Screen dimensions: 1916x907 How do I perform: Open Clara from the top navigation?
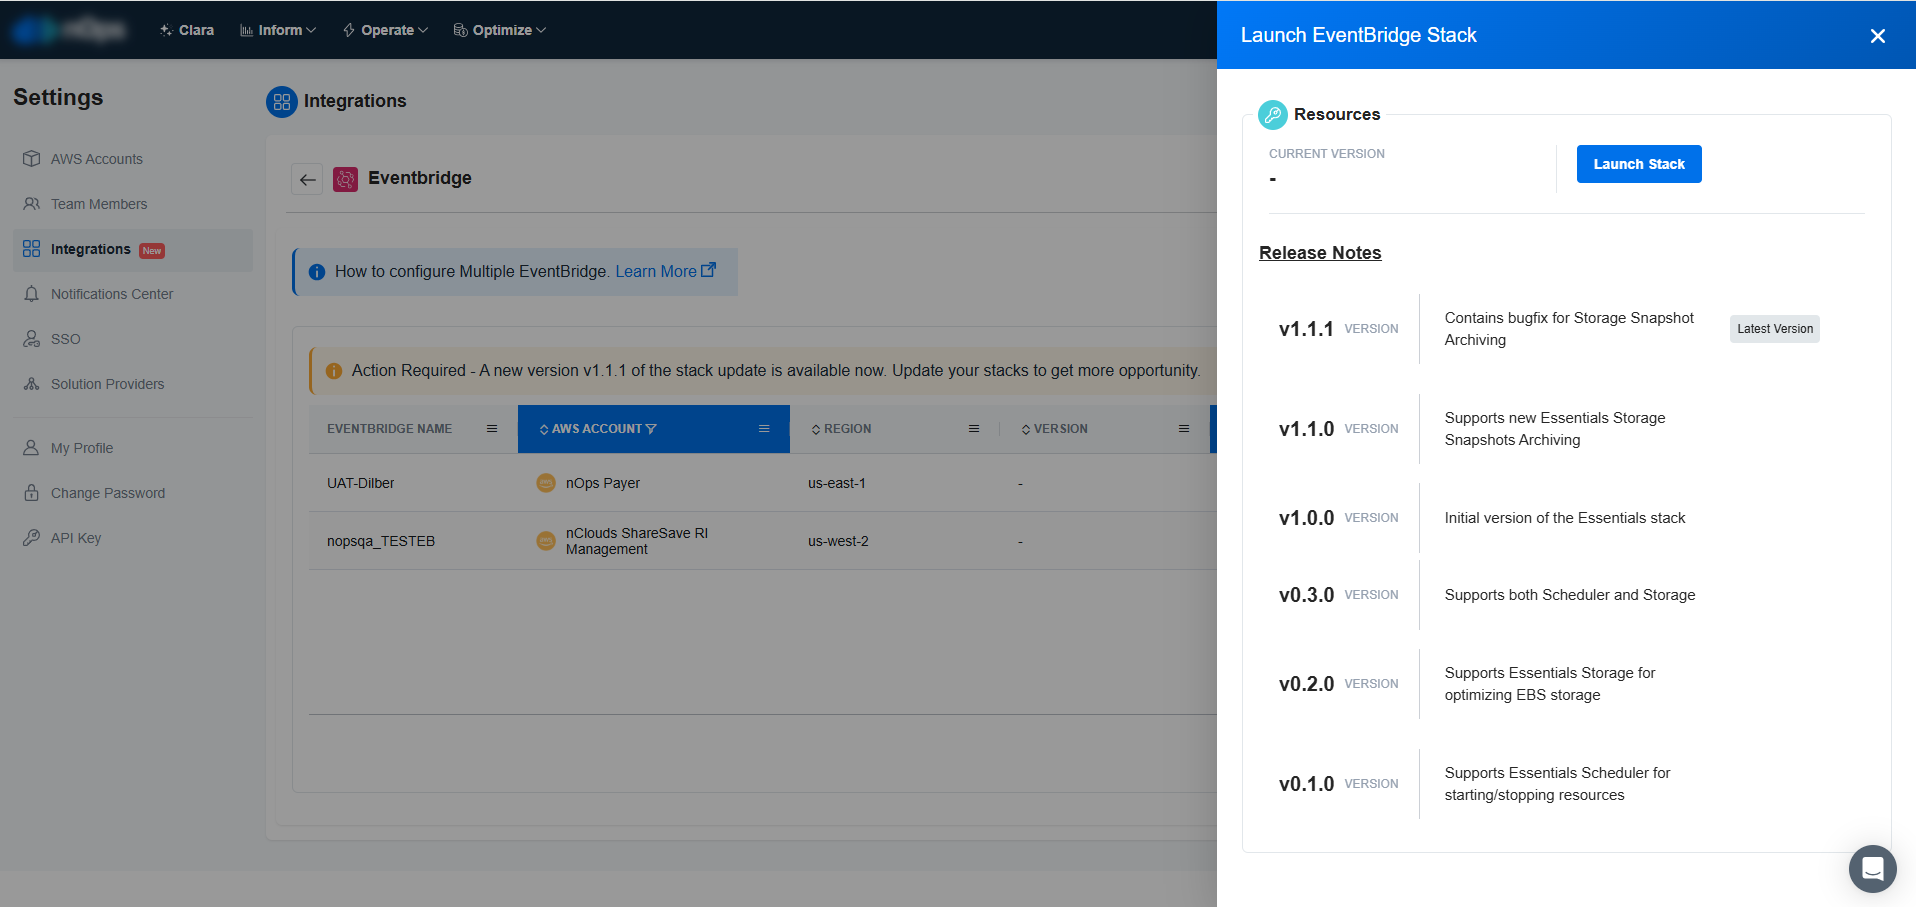187,30
